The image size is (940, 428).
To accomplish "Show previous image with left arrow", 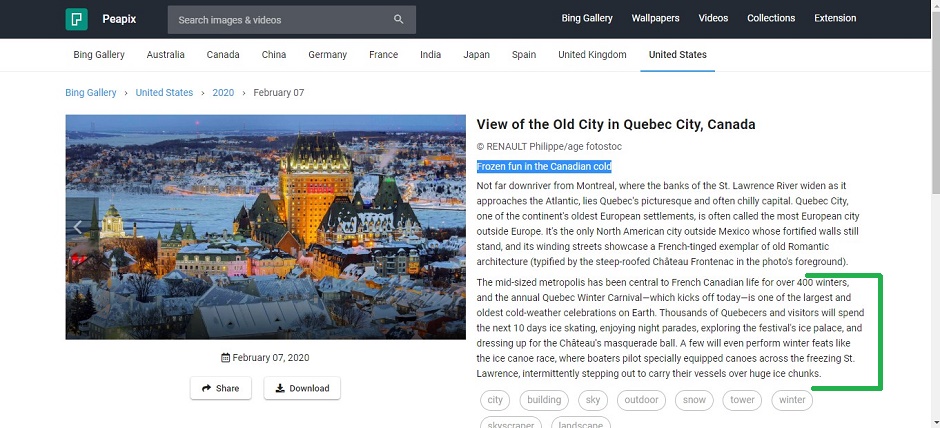I will [x=78, y=227].
